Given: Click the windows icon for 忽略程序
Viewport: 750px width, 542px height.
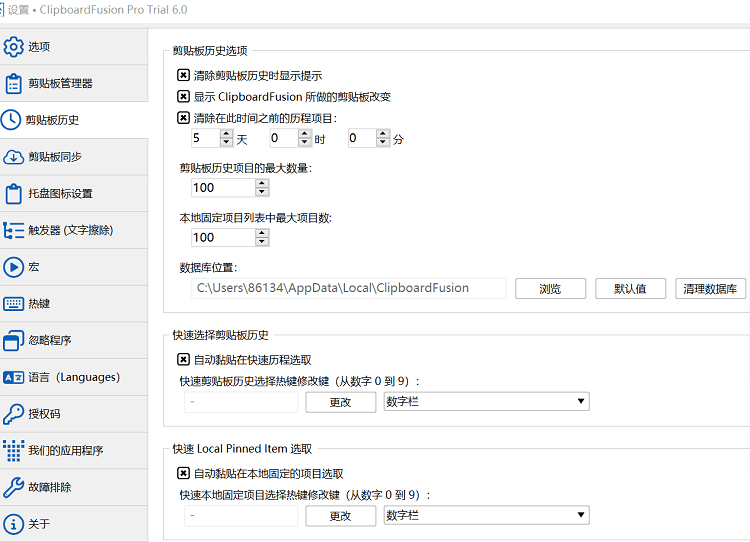Looking at the screenshot, I should [x=13, y=341].
